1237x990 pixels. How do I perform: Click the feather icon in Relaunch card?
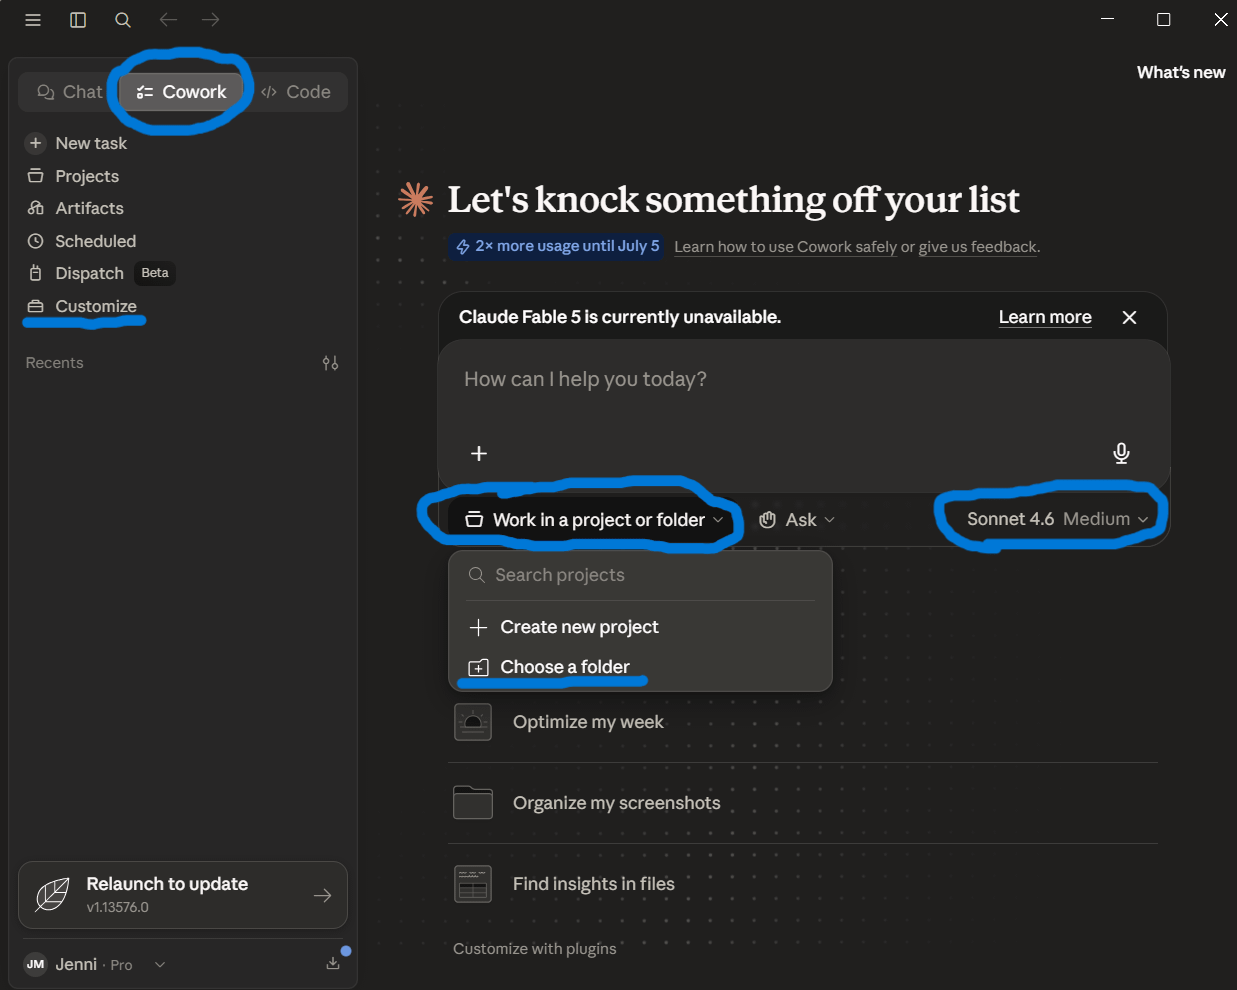(x=53, y=895)
